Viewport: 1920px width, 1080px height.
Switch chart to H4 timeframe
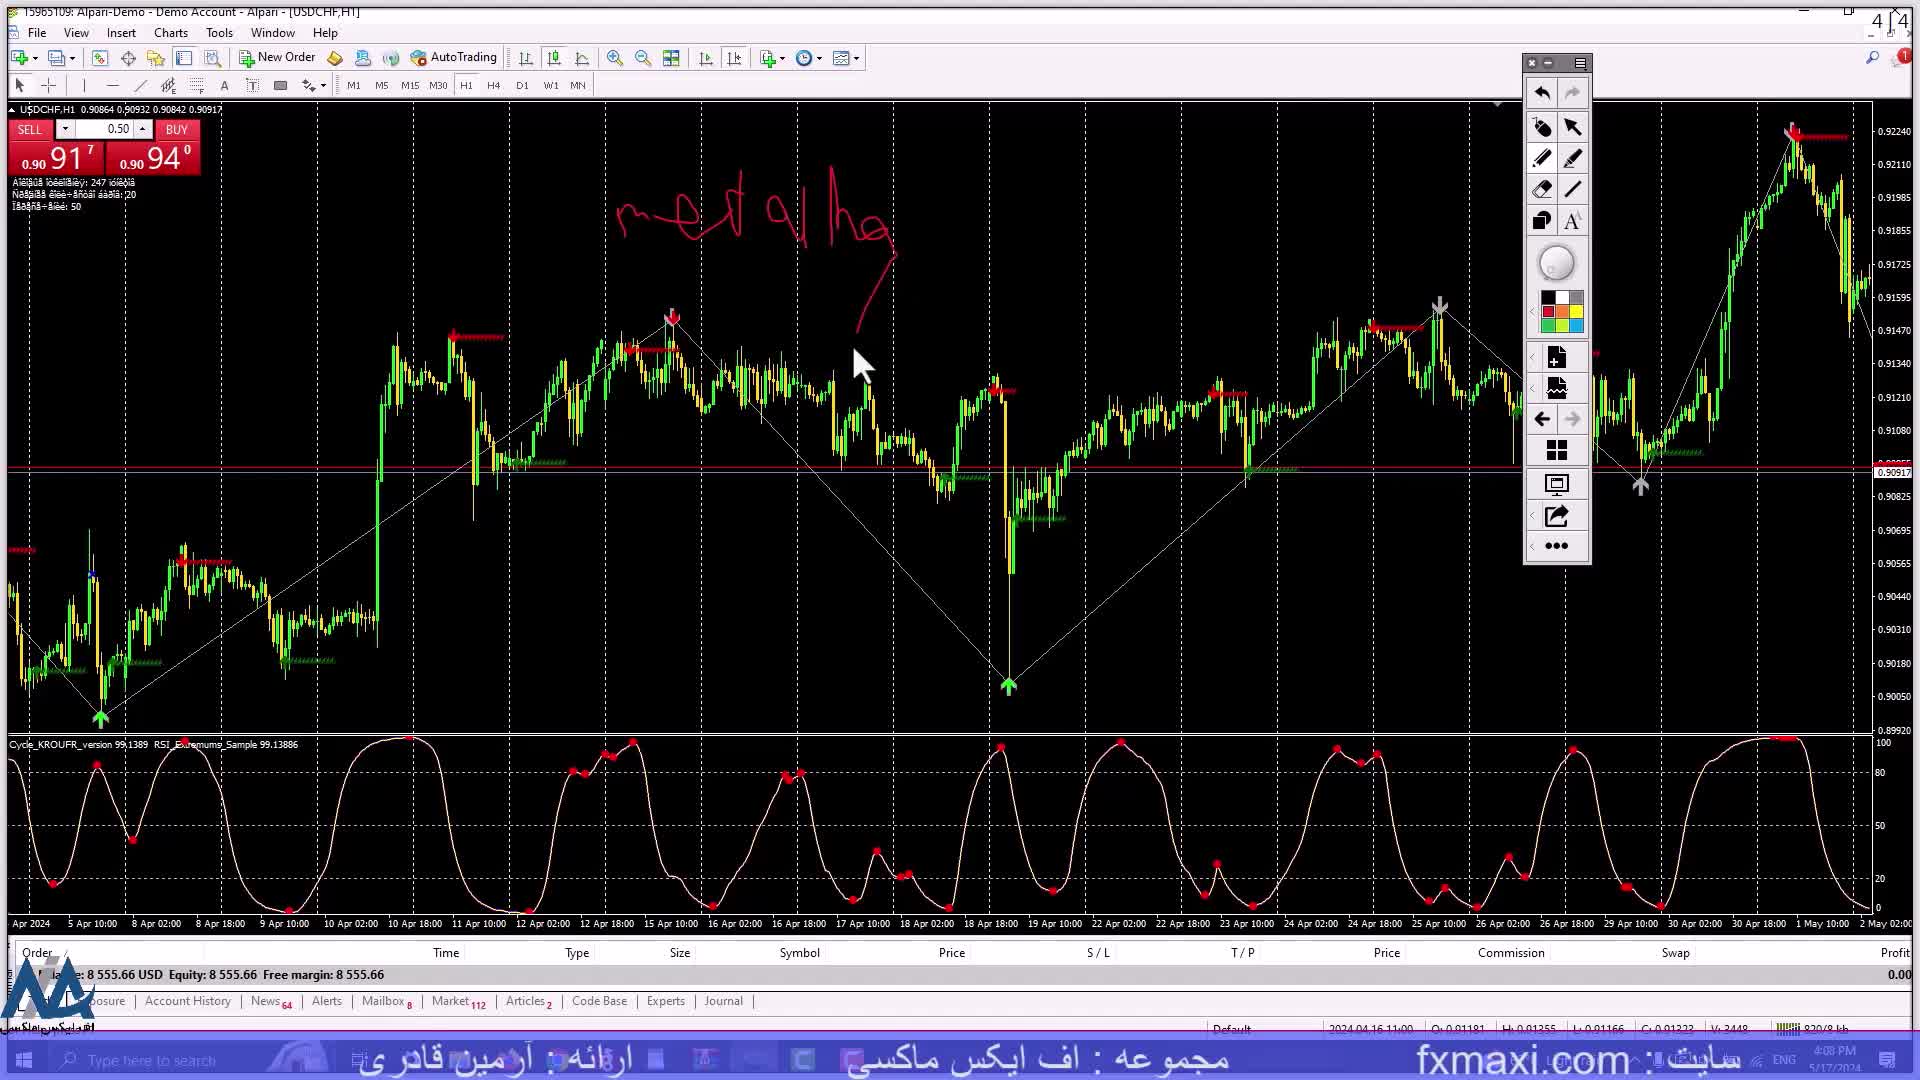(493, 86)
